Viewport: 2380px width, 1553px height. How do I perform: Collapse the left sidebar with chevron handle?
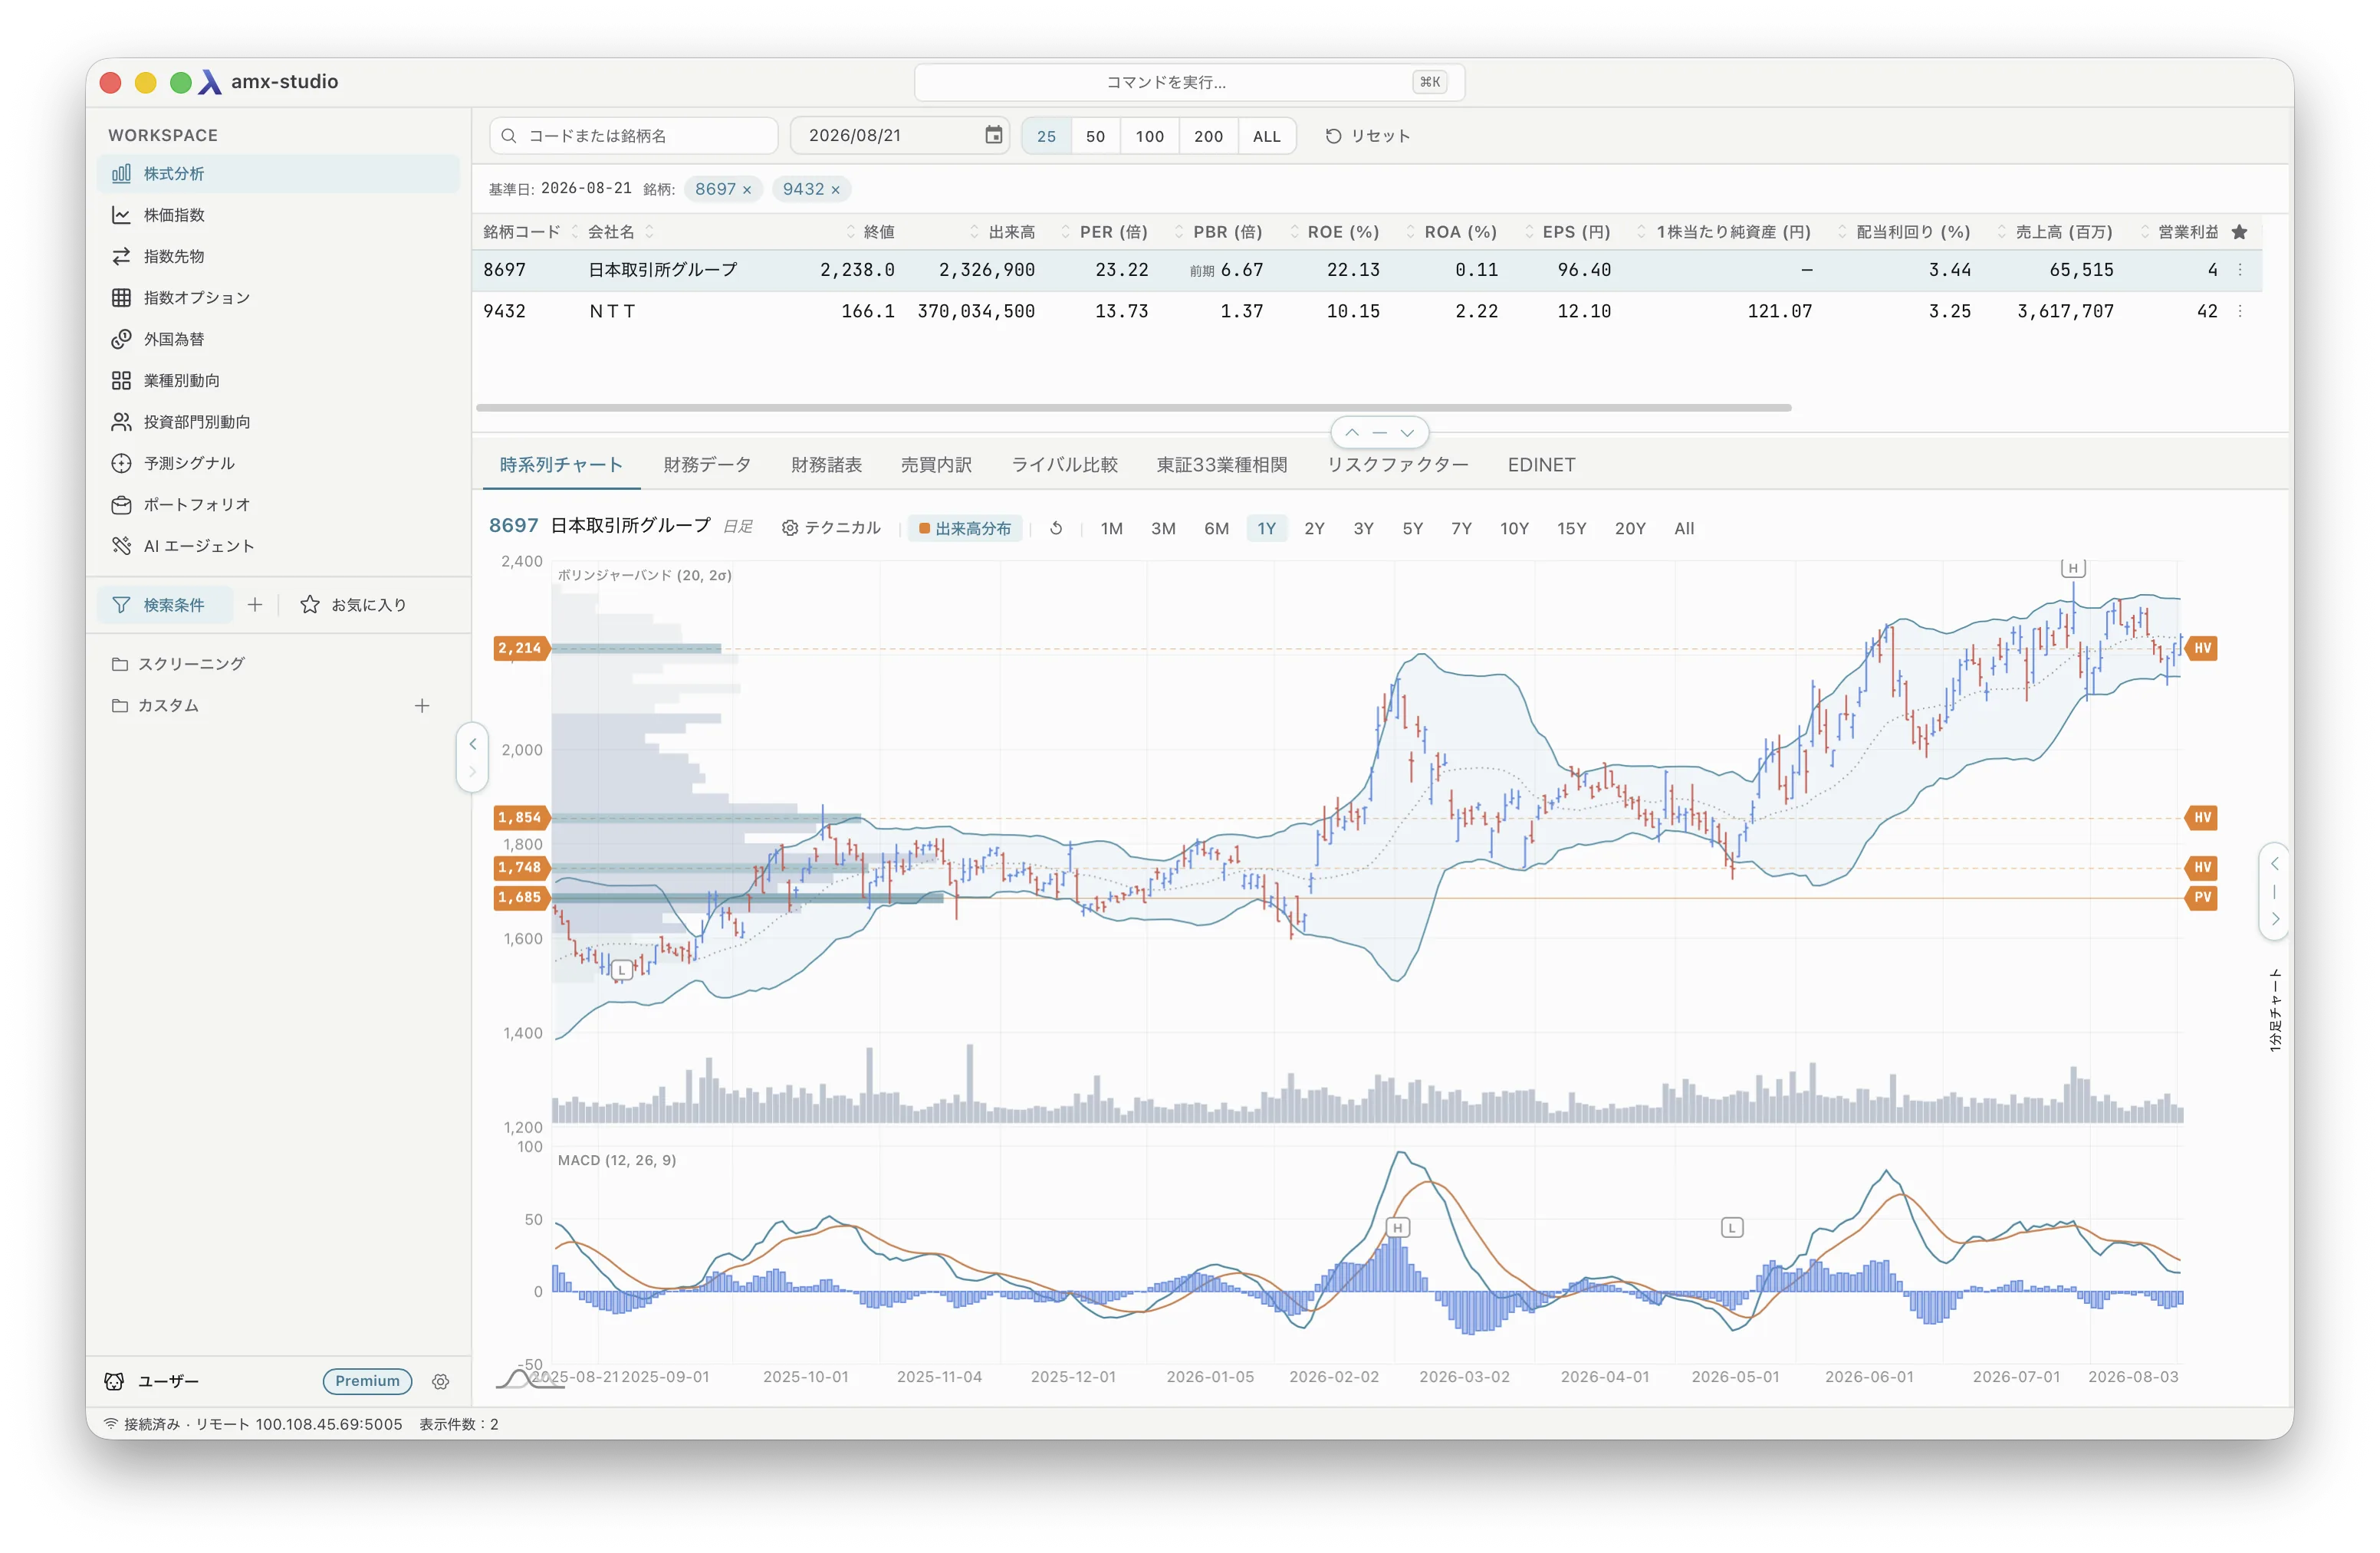click(472, 744)
